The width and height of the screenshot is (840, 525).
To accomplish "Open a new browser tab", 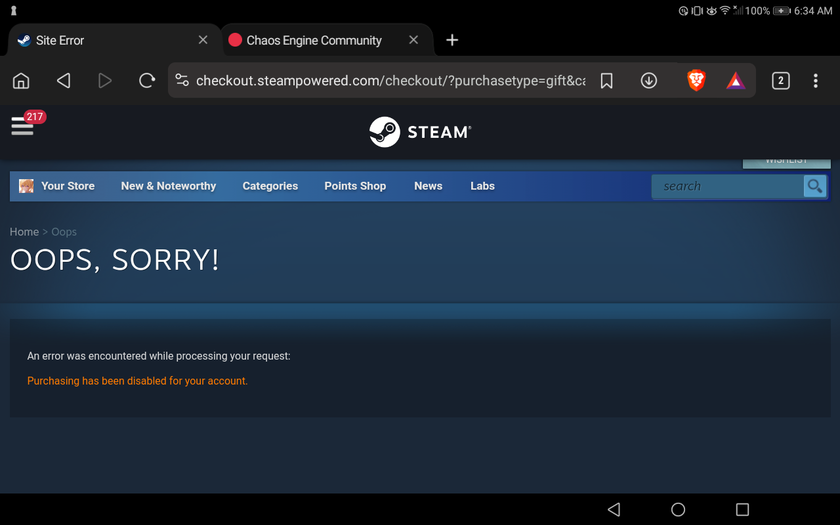I will [452, 40].
